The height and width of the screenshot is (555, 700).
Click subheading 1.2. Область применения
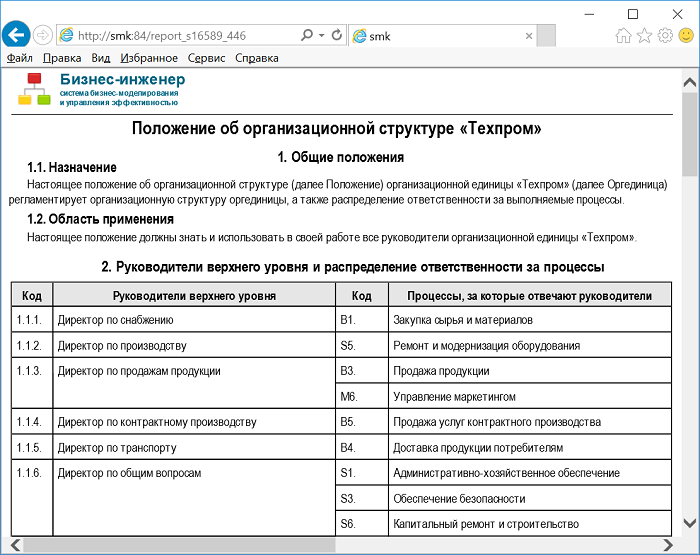coord(100,219)
